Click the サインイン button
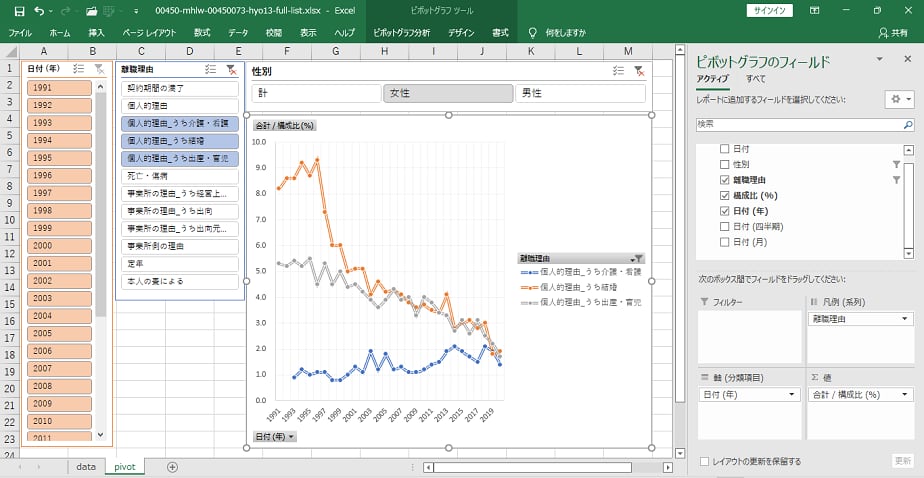The height and width of the screenshot is (478, 924). tap(770, 10)
